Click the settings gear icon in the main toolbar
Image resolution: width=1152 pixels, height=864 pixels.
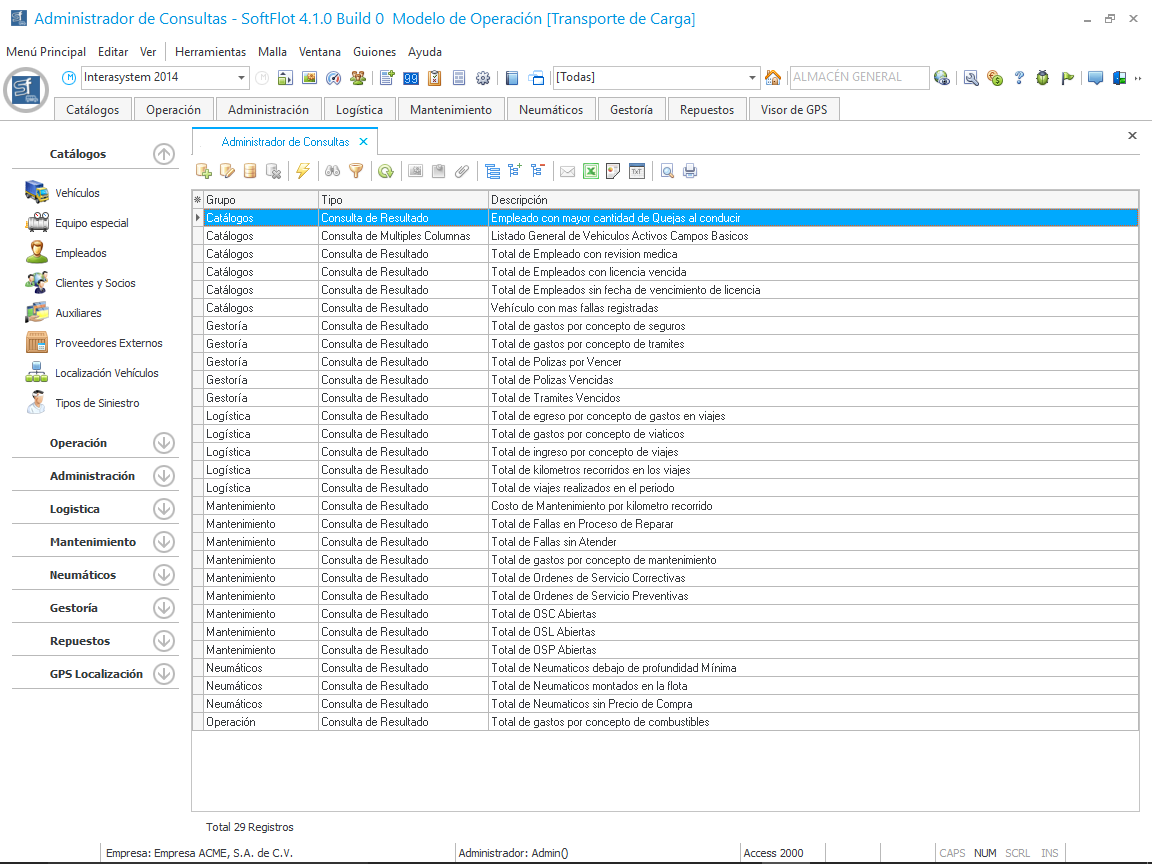[483, 78]
